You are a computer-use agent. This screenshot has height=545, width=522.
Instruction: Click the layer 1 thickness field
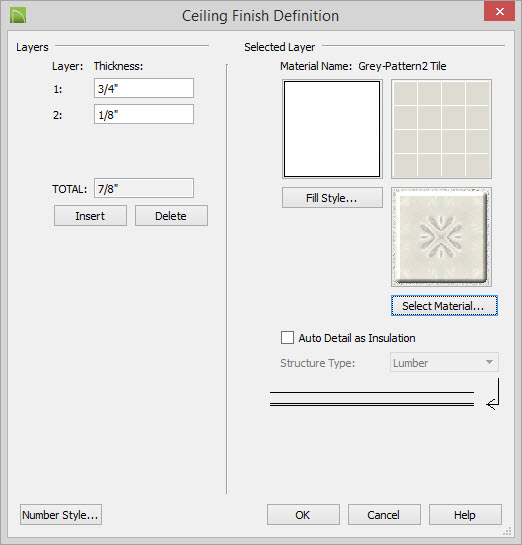(x=144, y=88)
